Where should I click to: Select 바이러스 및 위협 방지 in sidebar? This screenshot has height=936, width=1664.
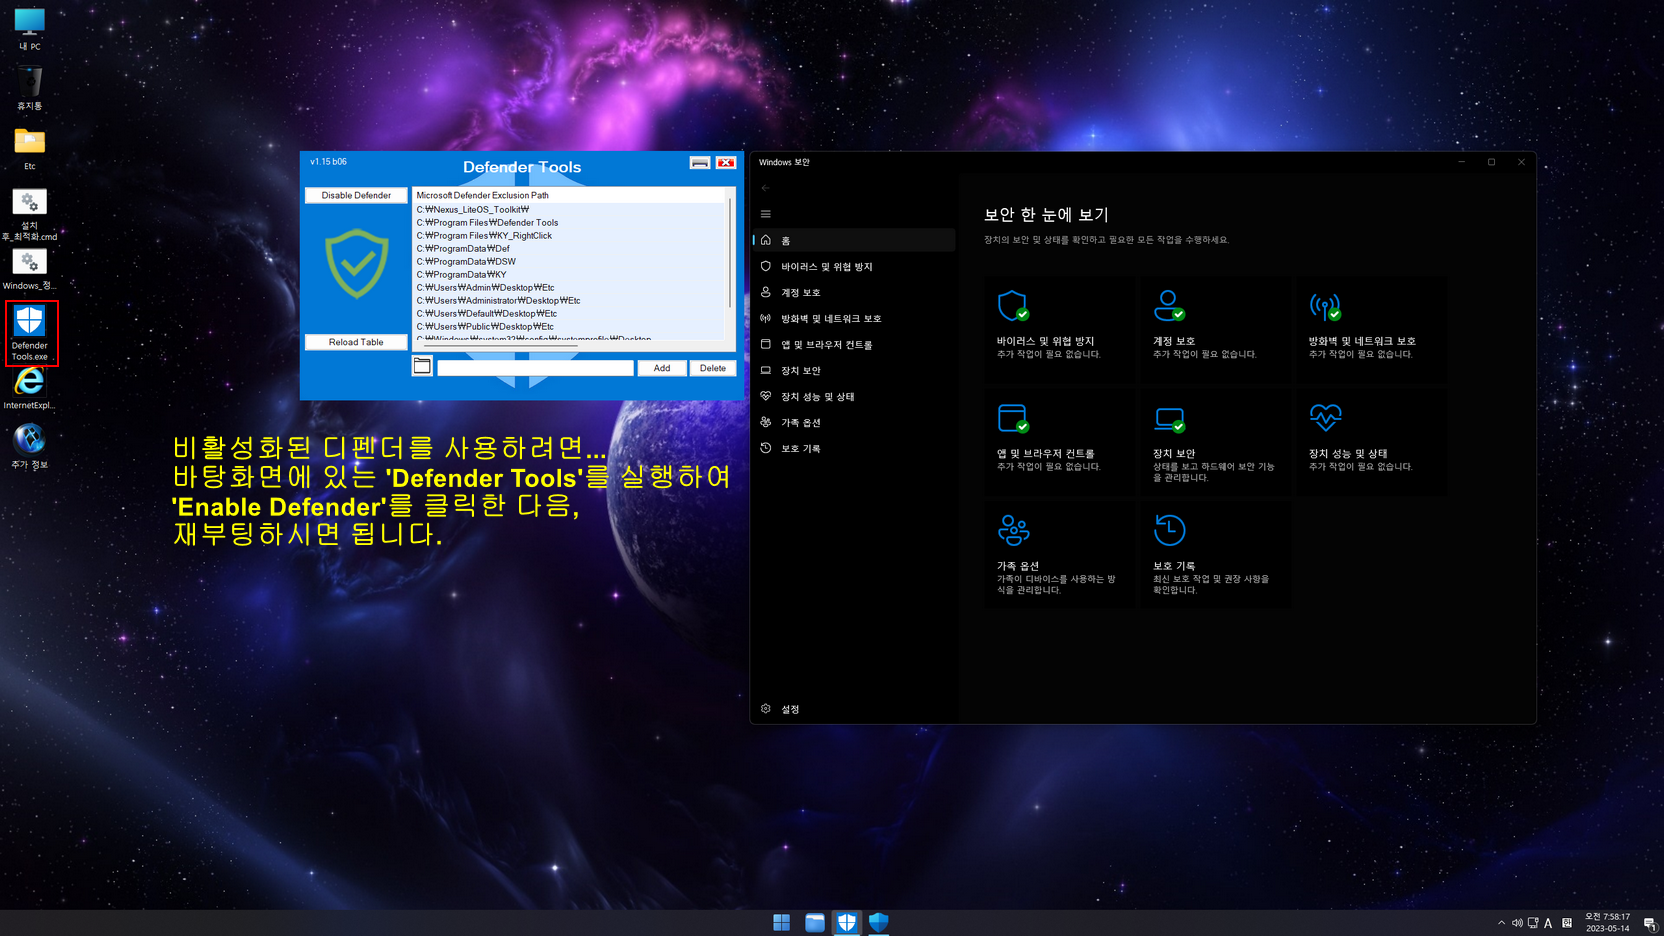coord(854,267)
